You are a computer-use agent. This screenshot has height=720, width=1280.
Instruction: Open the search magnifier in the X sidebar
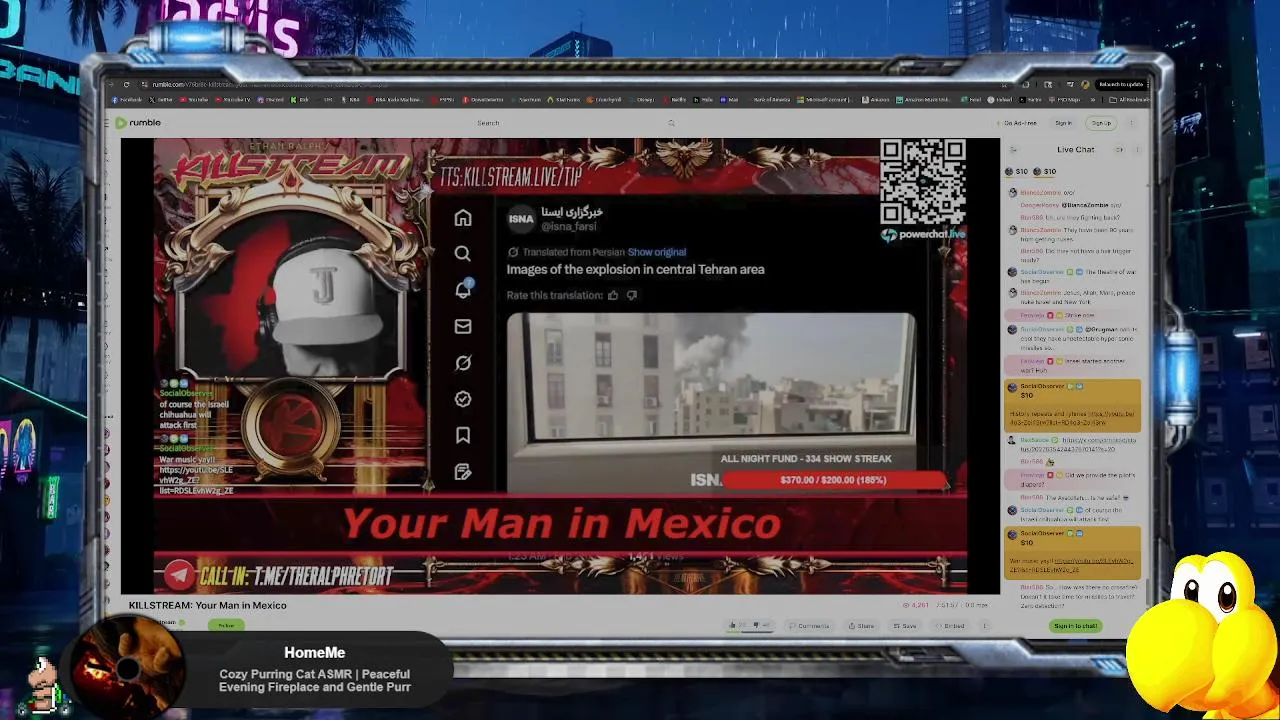click(463, 254)
